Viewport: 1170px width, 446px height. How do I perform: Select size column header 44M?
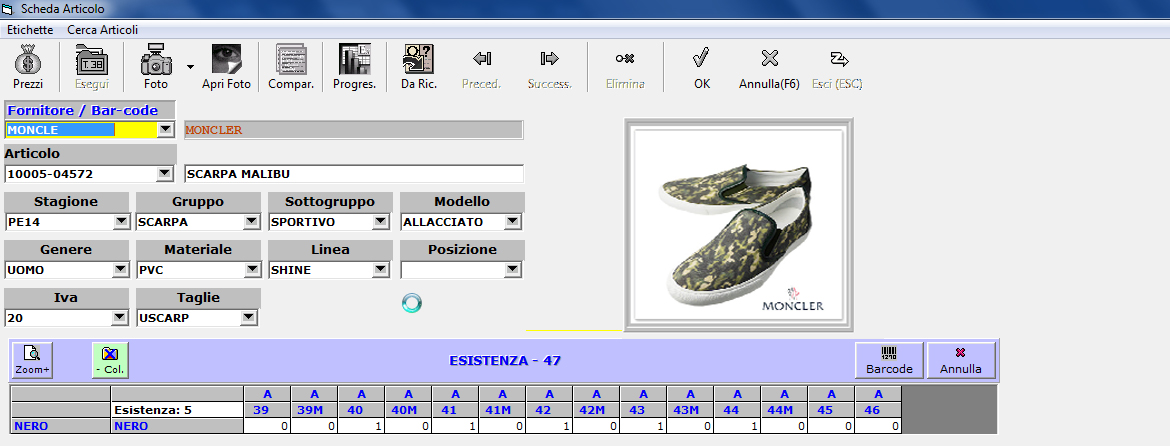[784, 410]
